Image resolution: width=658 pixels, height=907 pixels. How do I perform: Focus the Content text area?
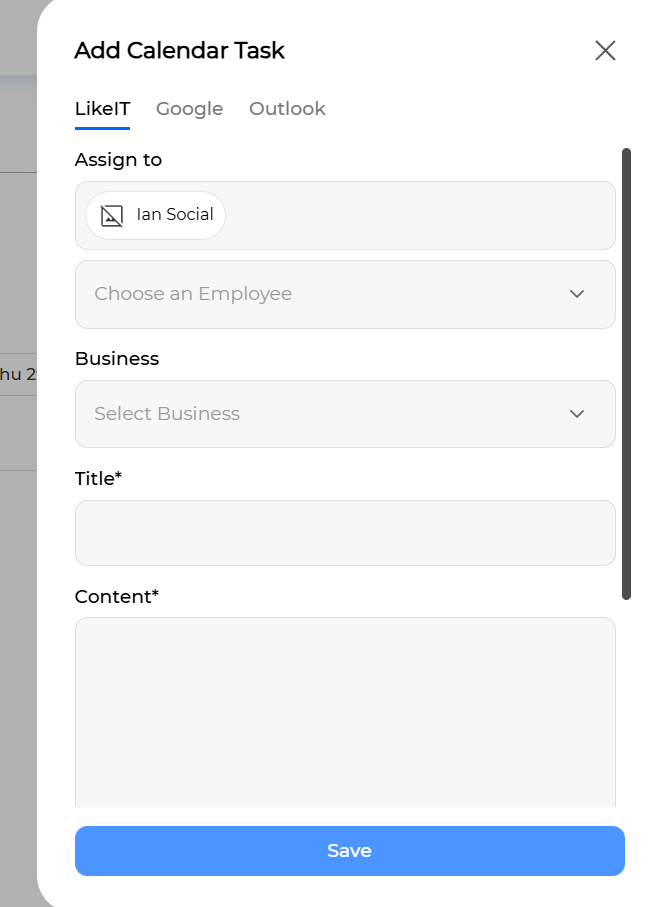[345, 712]
